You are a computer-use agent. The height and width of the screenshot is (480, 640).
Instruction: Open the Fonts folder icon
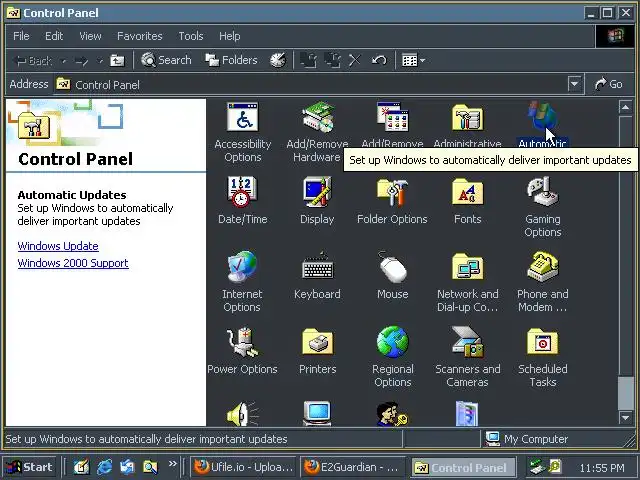click(467, 193)
